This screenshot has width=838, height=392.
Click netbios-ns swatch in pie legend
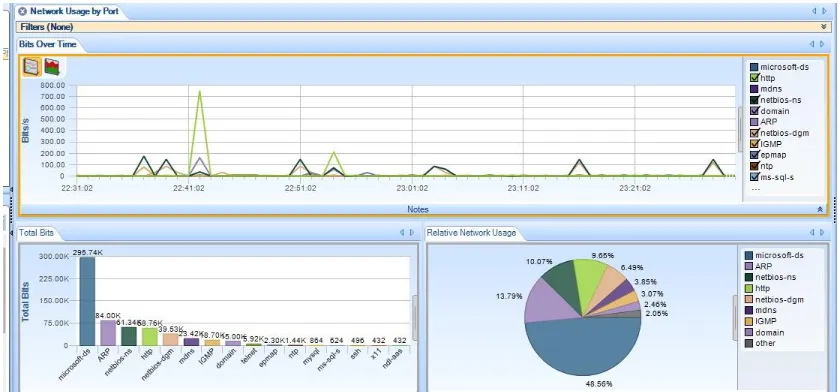pos(749,278)
